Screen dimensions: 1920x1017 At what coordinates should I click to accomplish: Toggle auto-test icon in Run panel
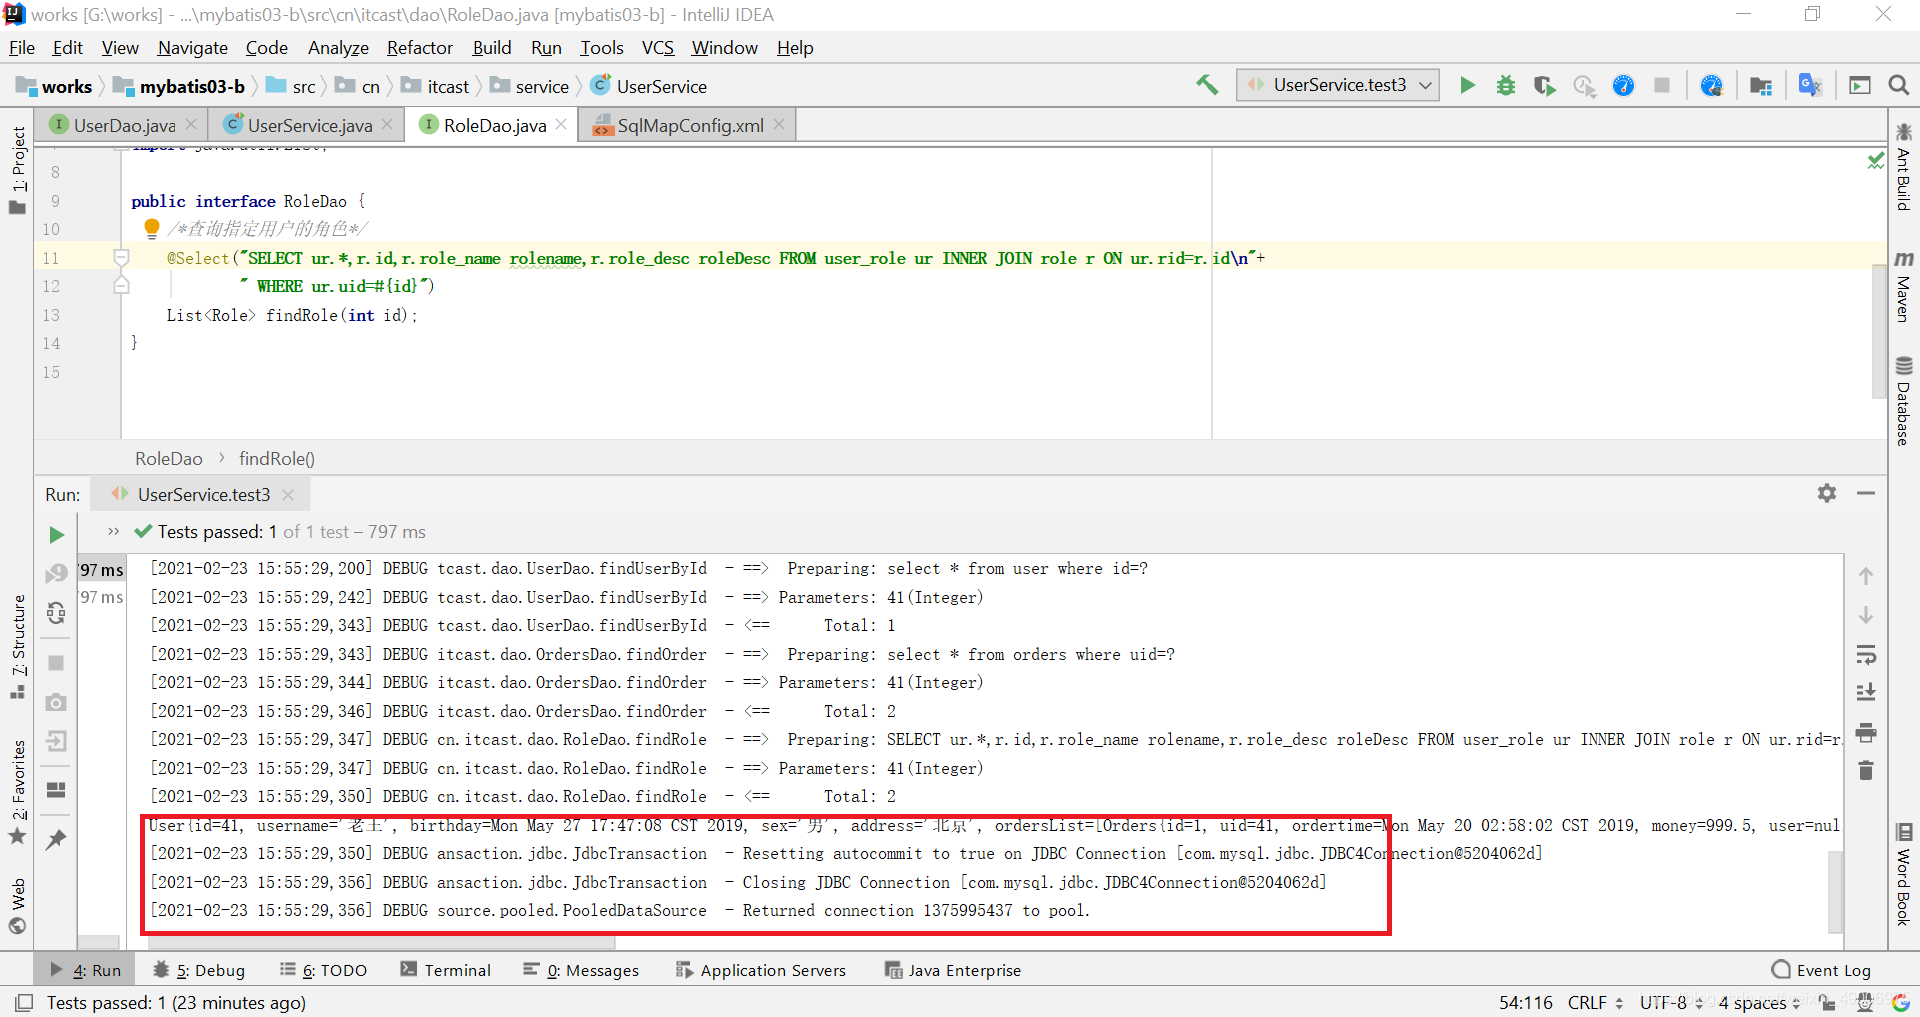click(x=56, y=612)
